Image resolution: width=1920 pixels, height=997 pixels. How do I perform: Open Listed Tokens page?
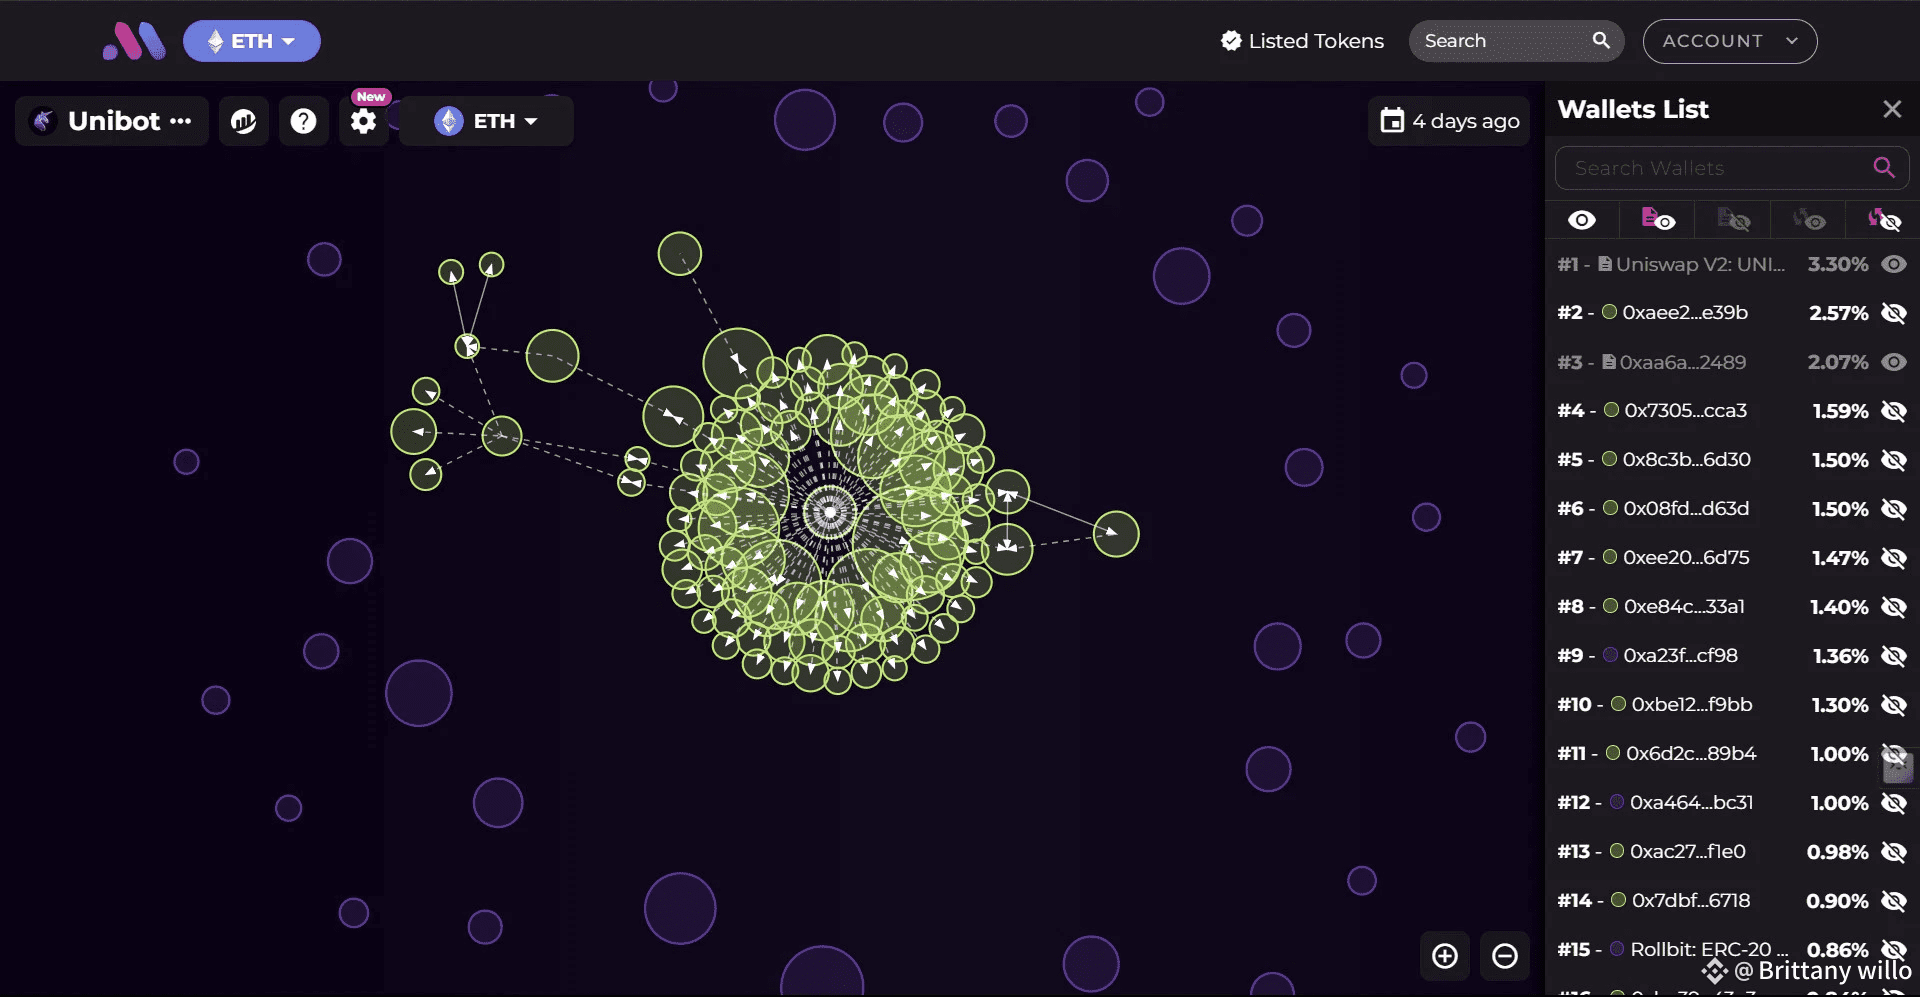(1302, 41)
